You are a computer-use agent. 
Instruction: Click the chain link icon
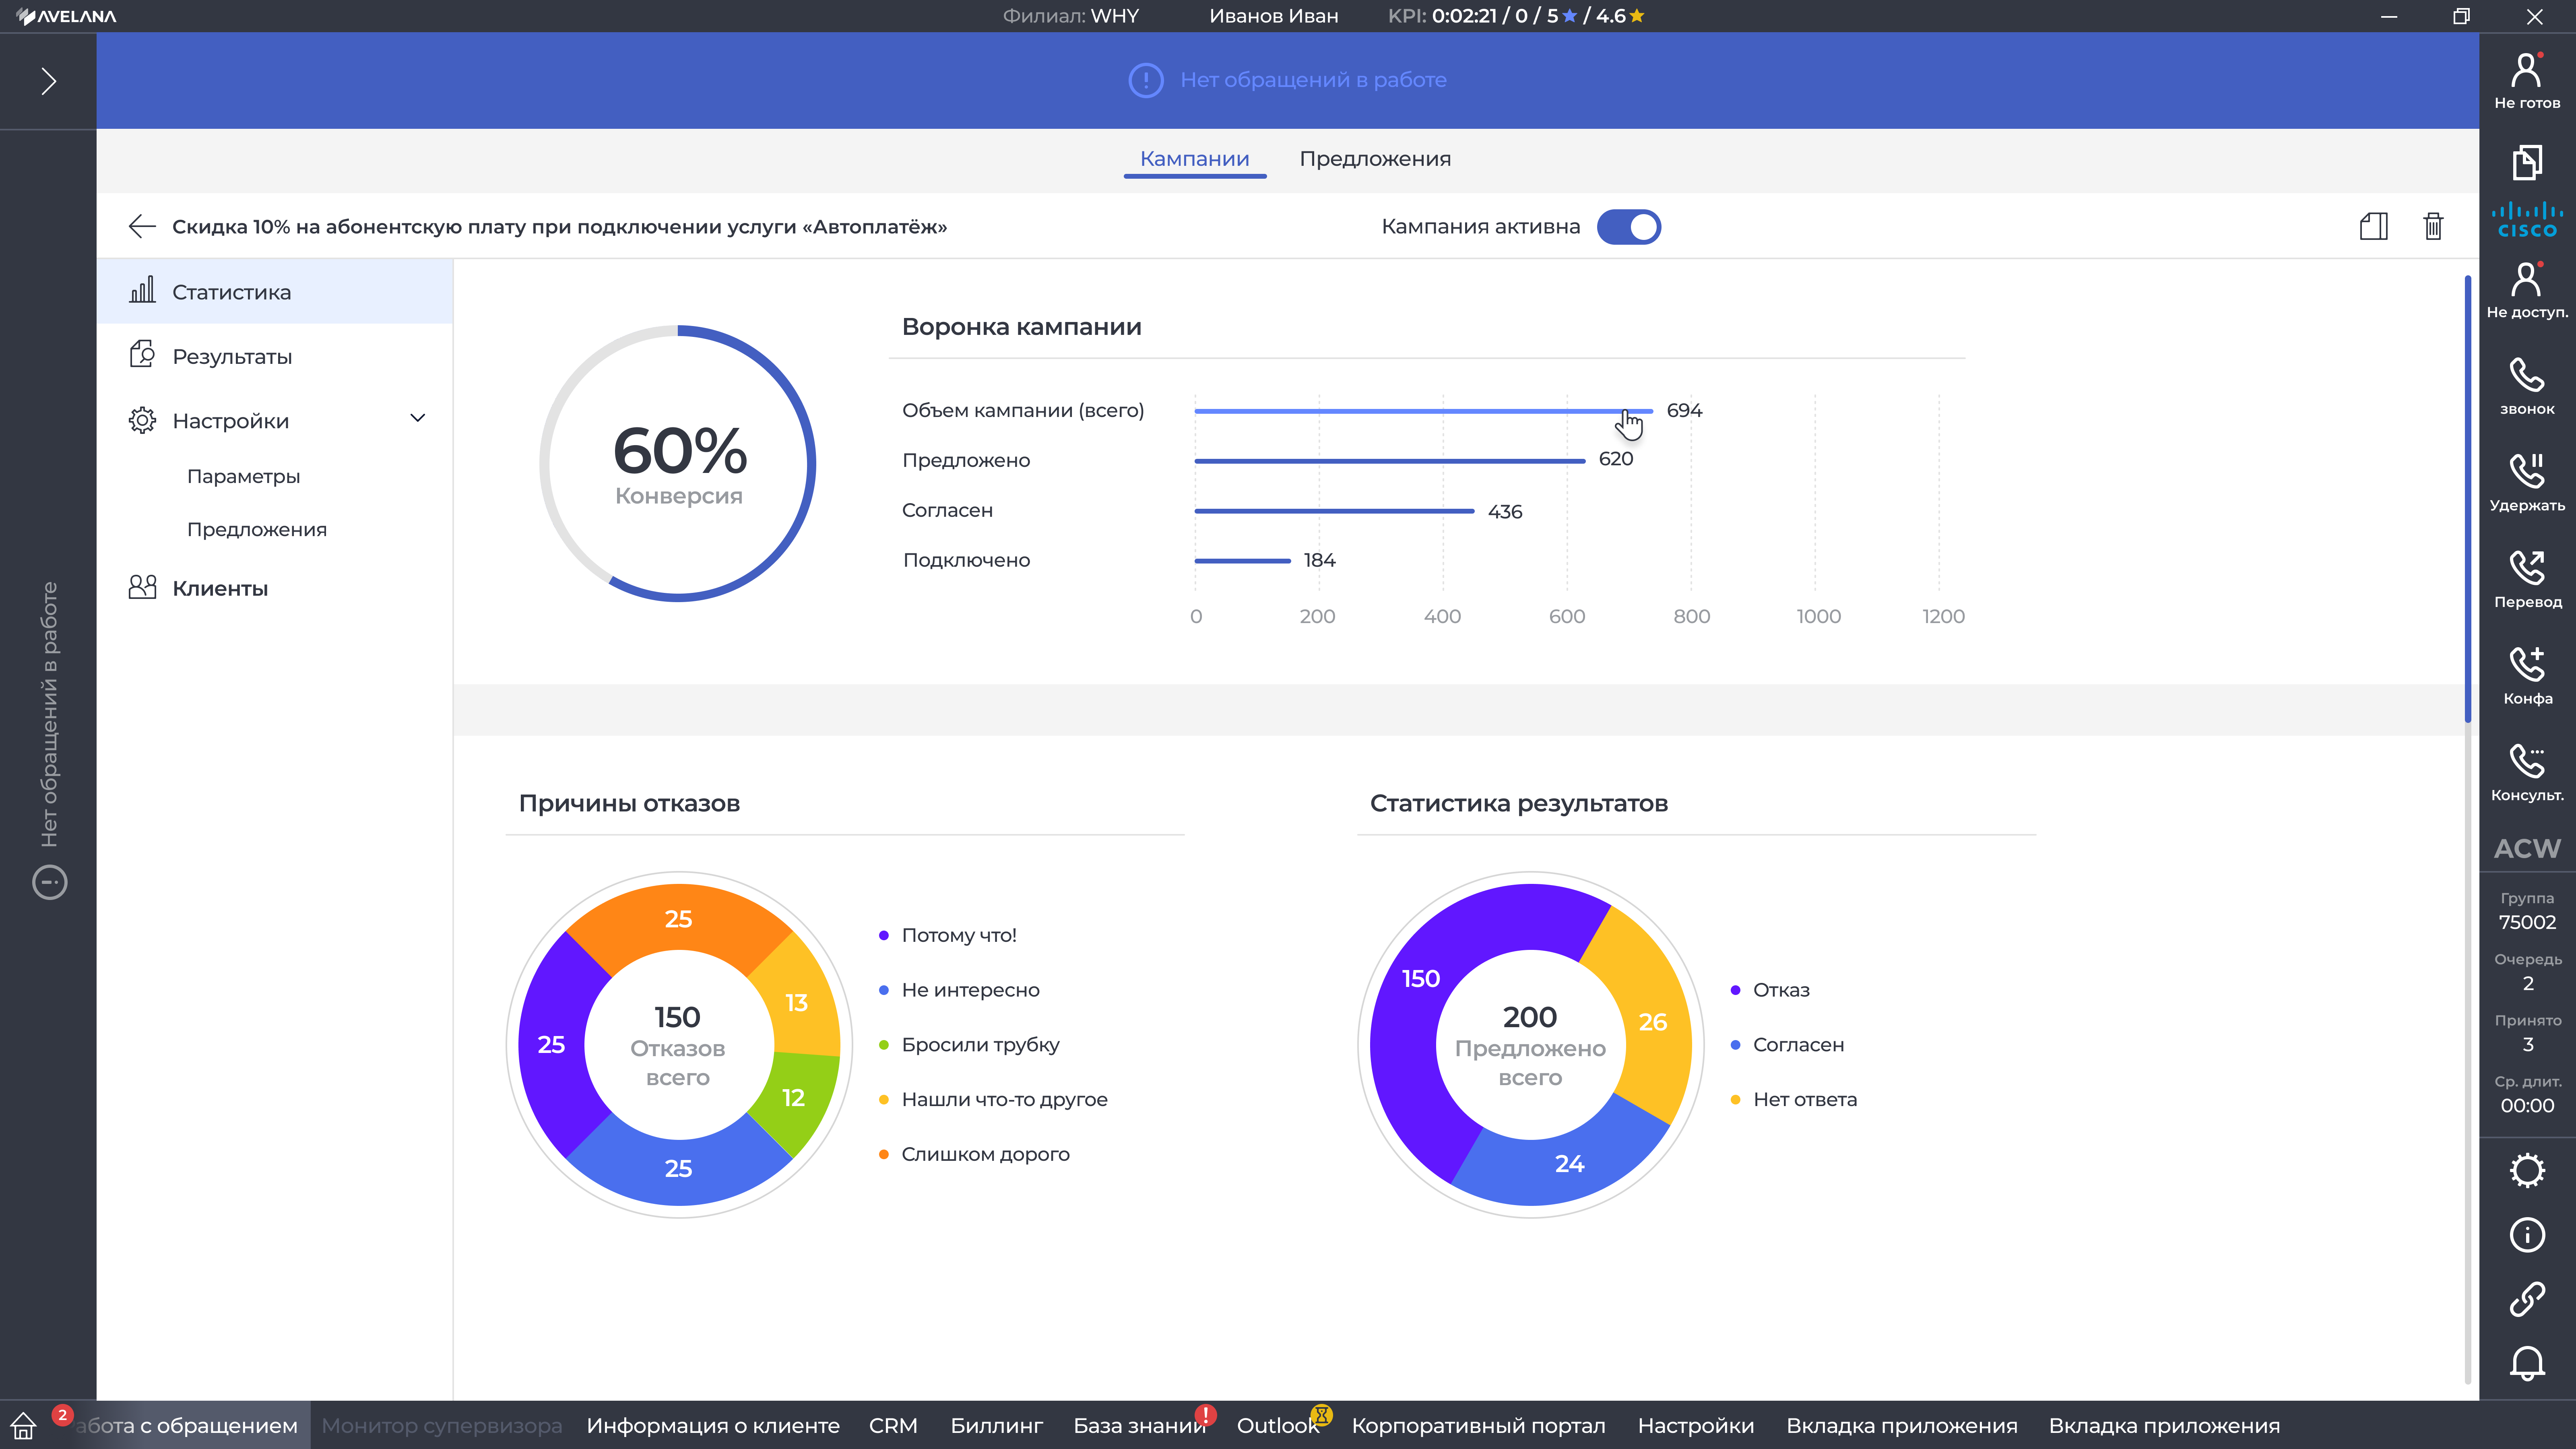[2526, 1299]
